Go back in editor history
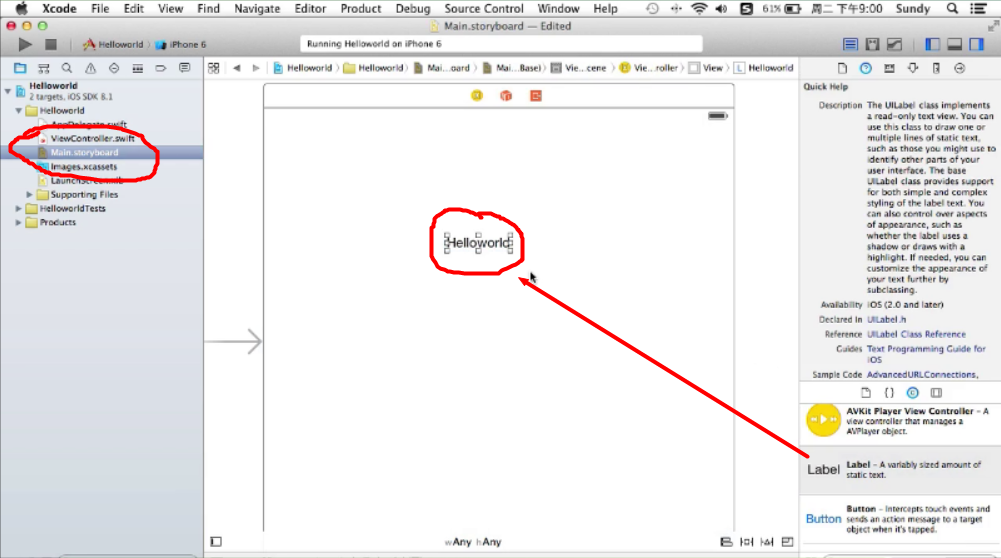1001x558 pixels. pyautogui.click(x=237, y=68)
